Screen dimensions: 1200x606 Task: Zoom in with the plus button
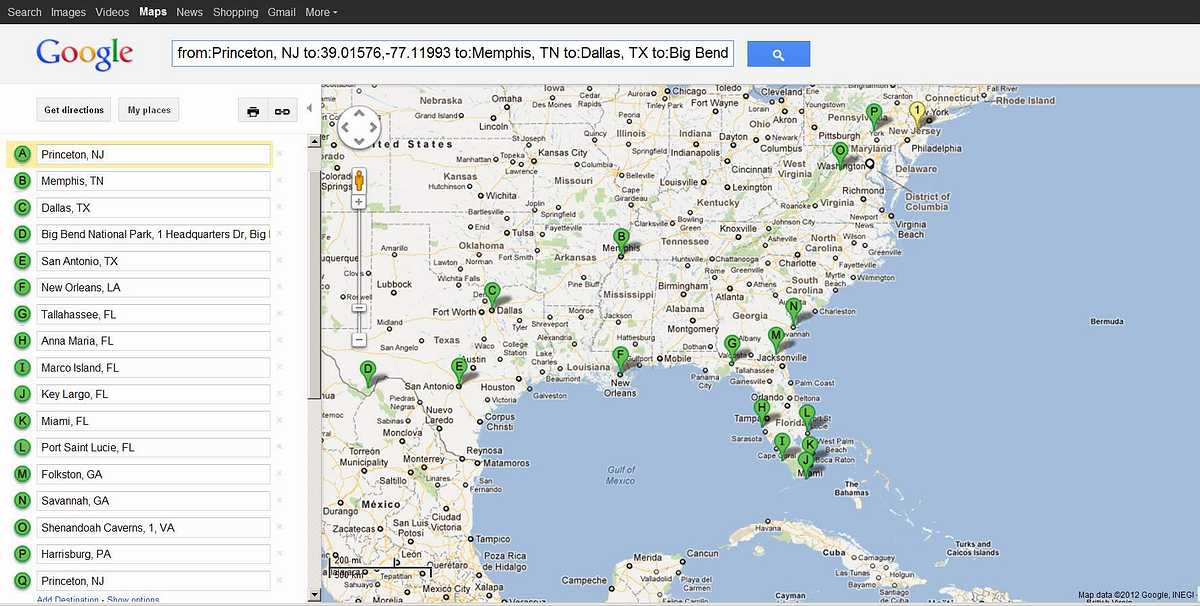click(359, 202)
